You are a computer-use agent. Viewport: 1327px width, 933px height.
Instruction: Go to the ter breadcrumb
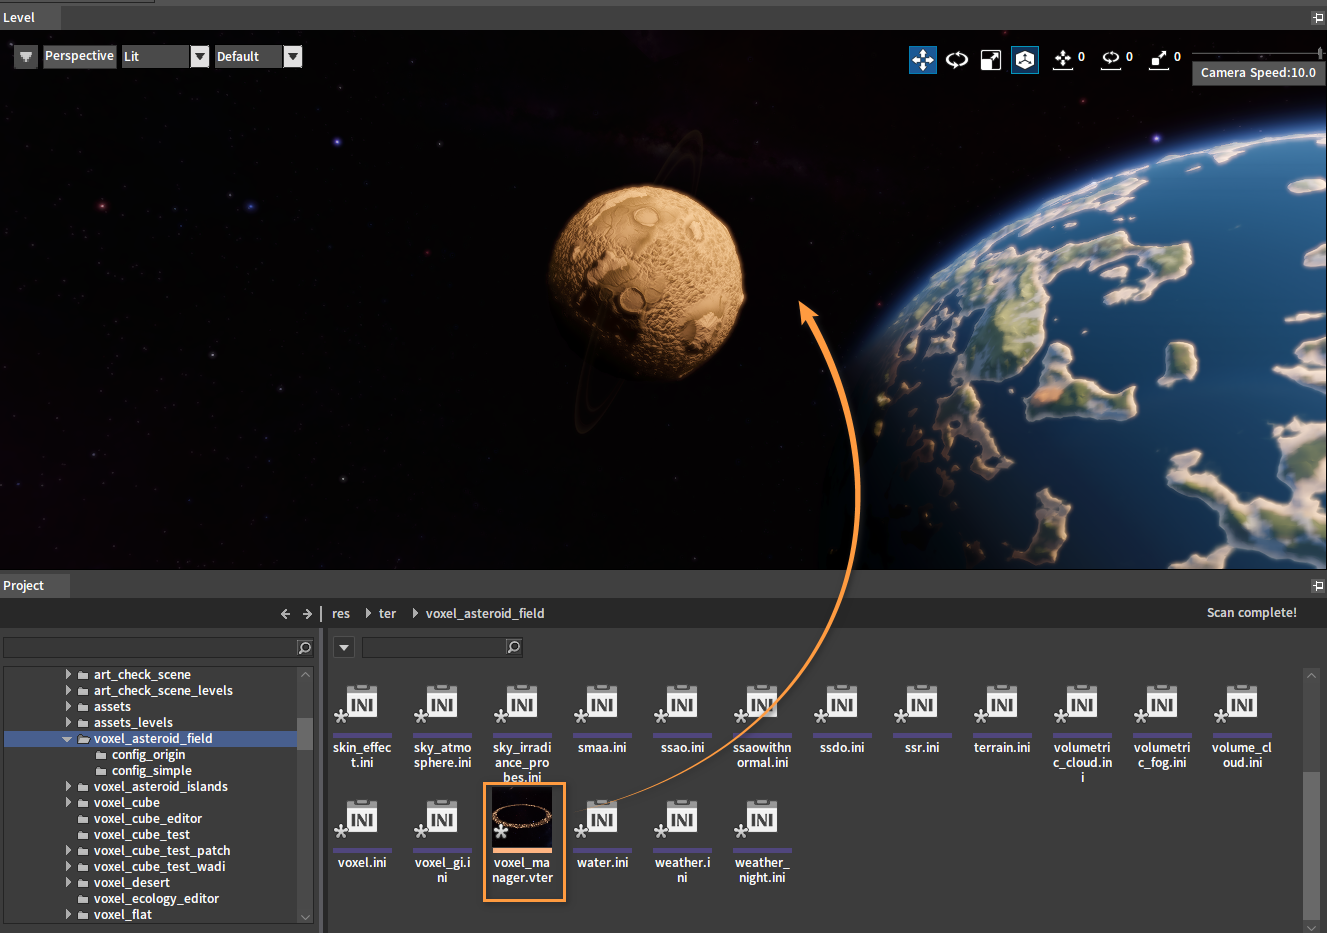point(387,613)
